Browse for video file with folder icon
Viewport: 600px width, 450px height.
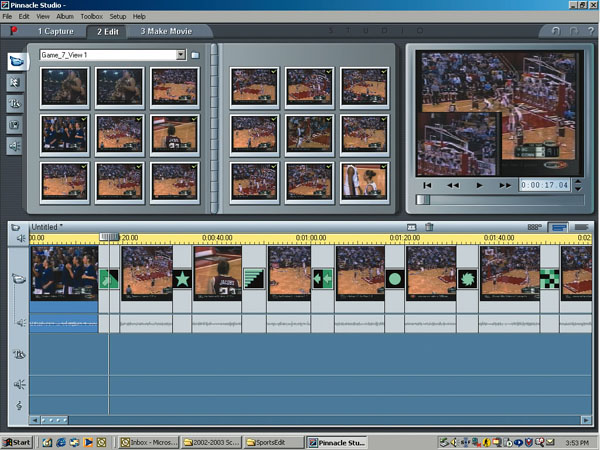pyautogui.click(x=196, y=54)
